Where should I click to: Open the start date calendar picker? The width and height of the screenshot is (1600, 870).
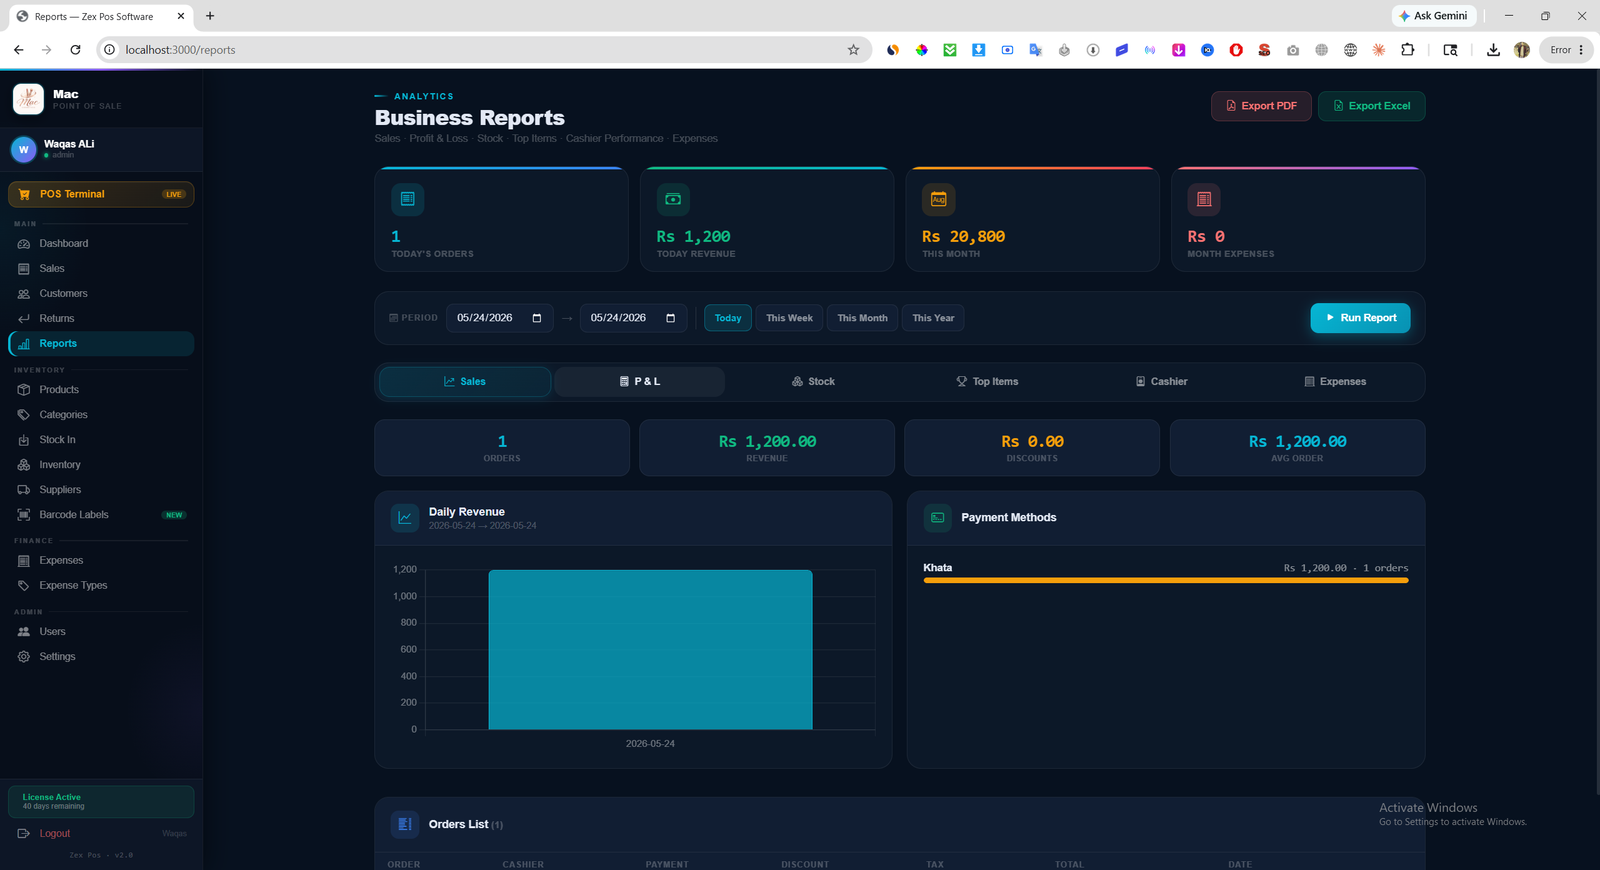[537, 318]
